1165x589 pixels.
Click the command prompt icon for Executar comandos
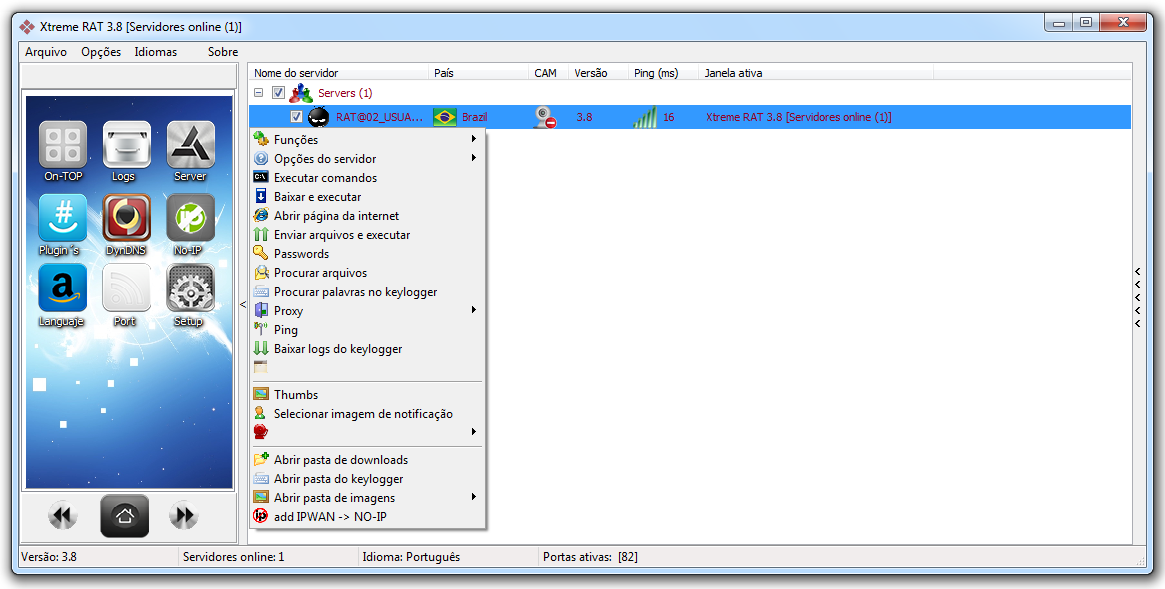[x=260, y=177]
